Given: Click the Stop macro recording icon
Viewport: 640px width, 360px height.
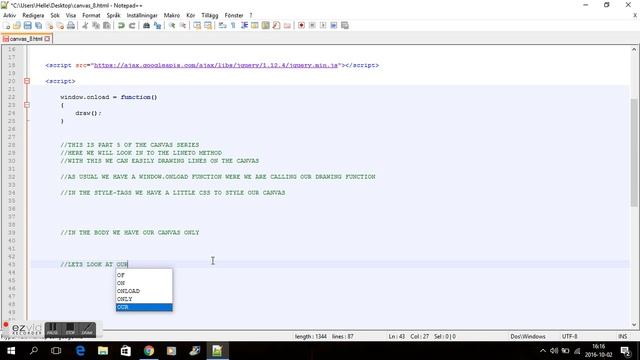Looking at the screenshot, I should tap(312, 25).
